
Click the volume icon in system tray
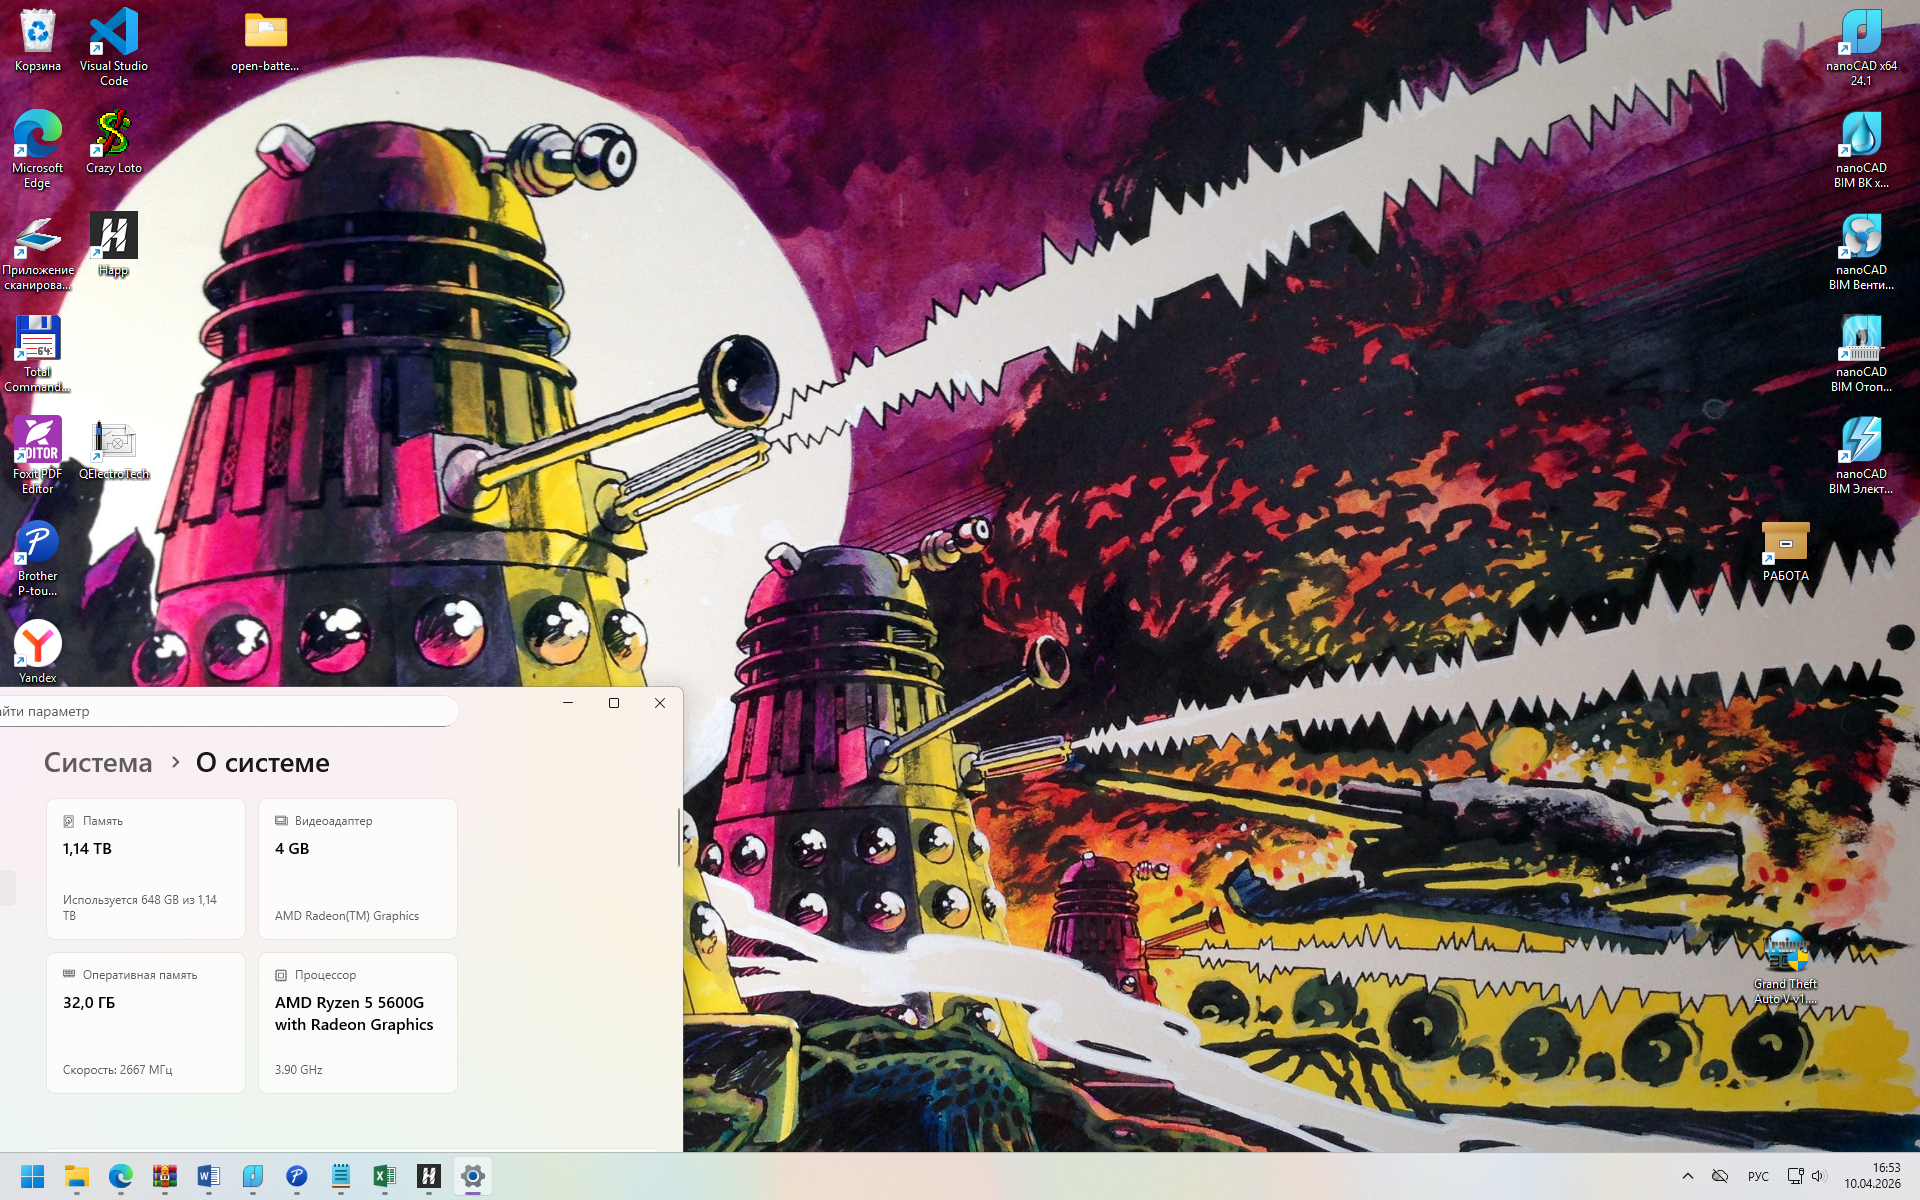click(x=1818, y=1176)
